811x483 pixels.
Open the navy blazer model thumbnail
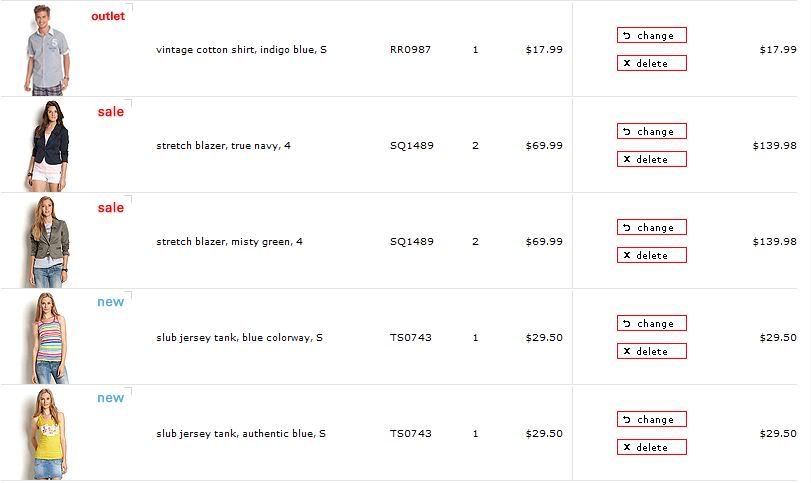point(48,146)
